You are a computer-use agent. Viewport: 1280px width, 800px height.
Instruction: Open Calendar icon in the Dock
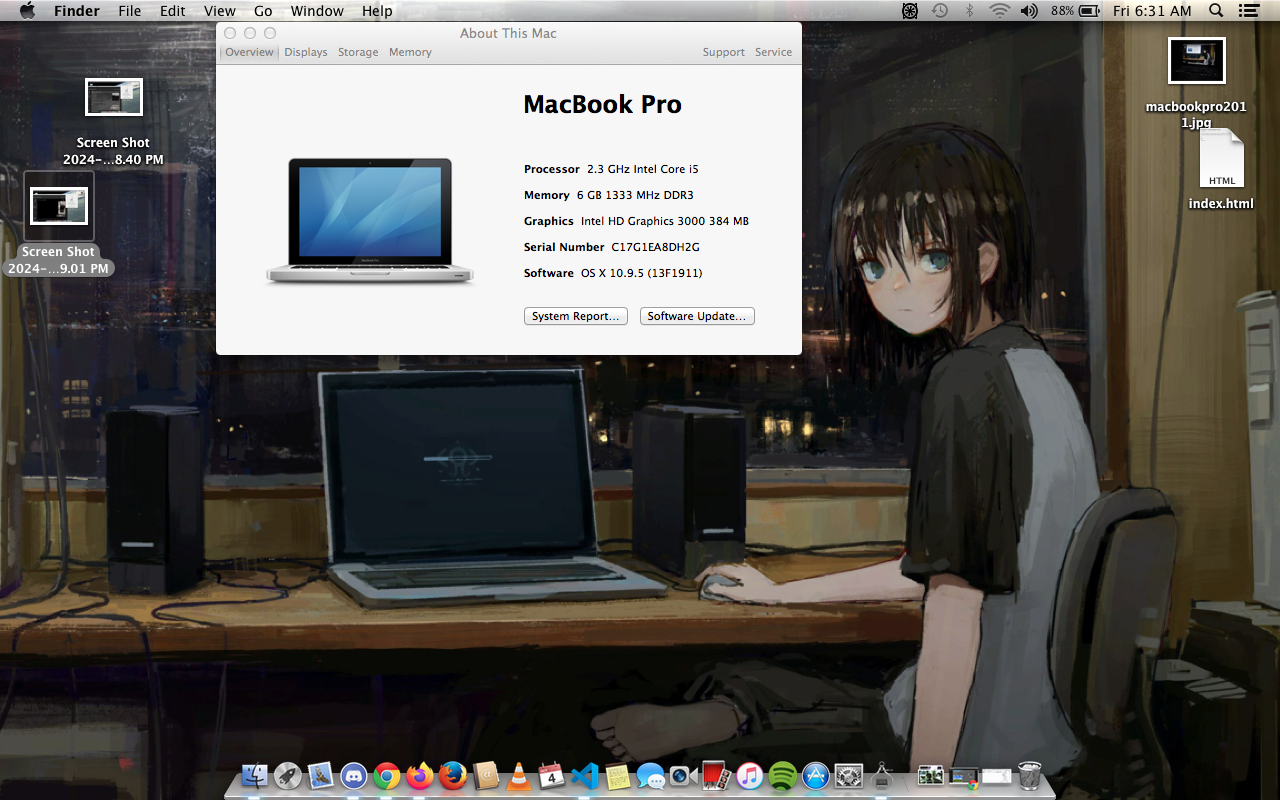pos(552,775)
